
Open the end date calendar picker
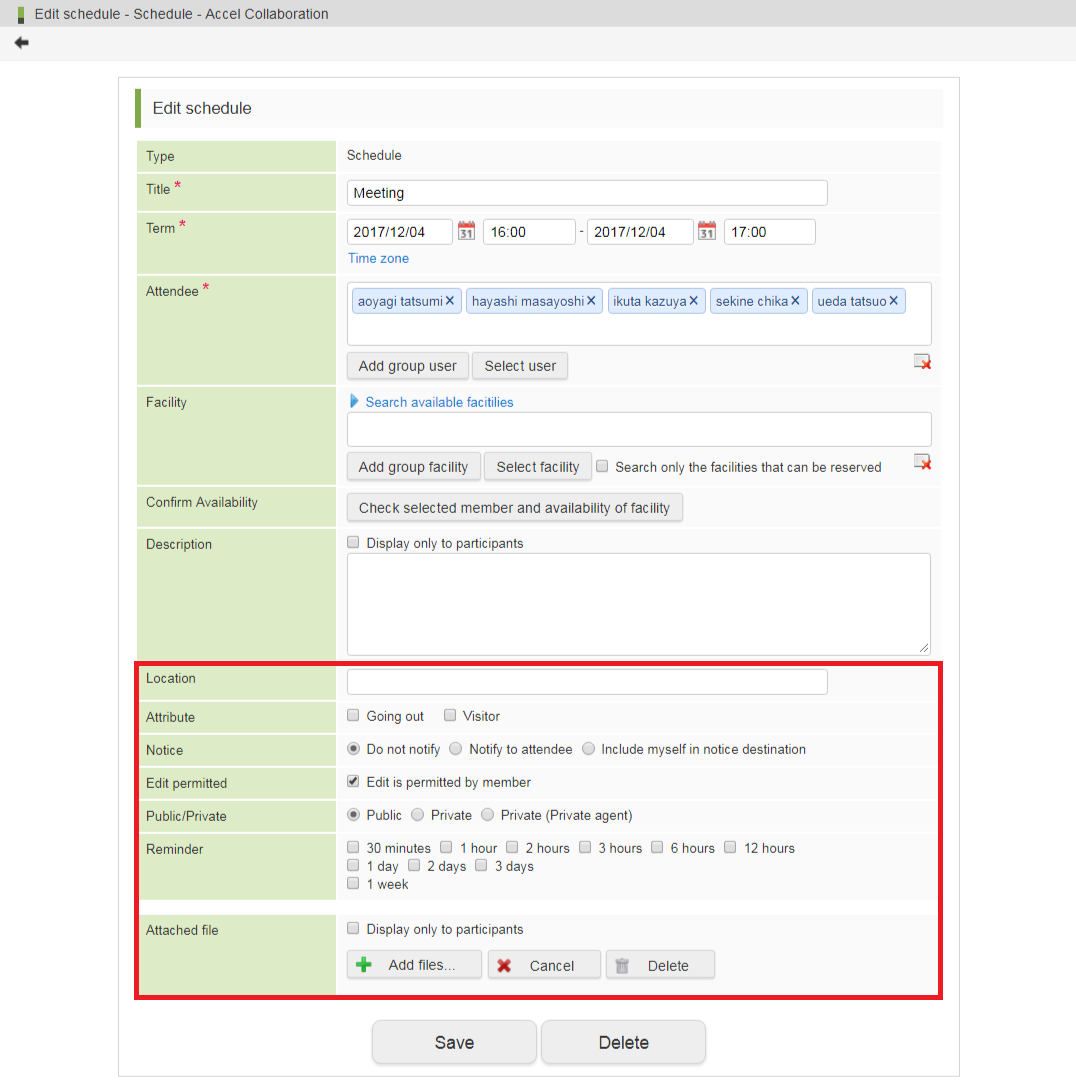[707, 232]
